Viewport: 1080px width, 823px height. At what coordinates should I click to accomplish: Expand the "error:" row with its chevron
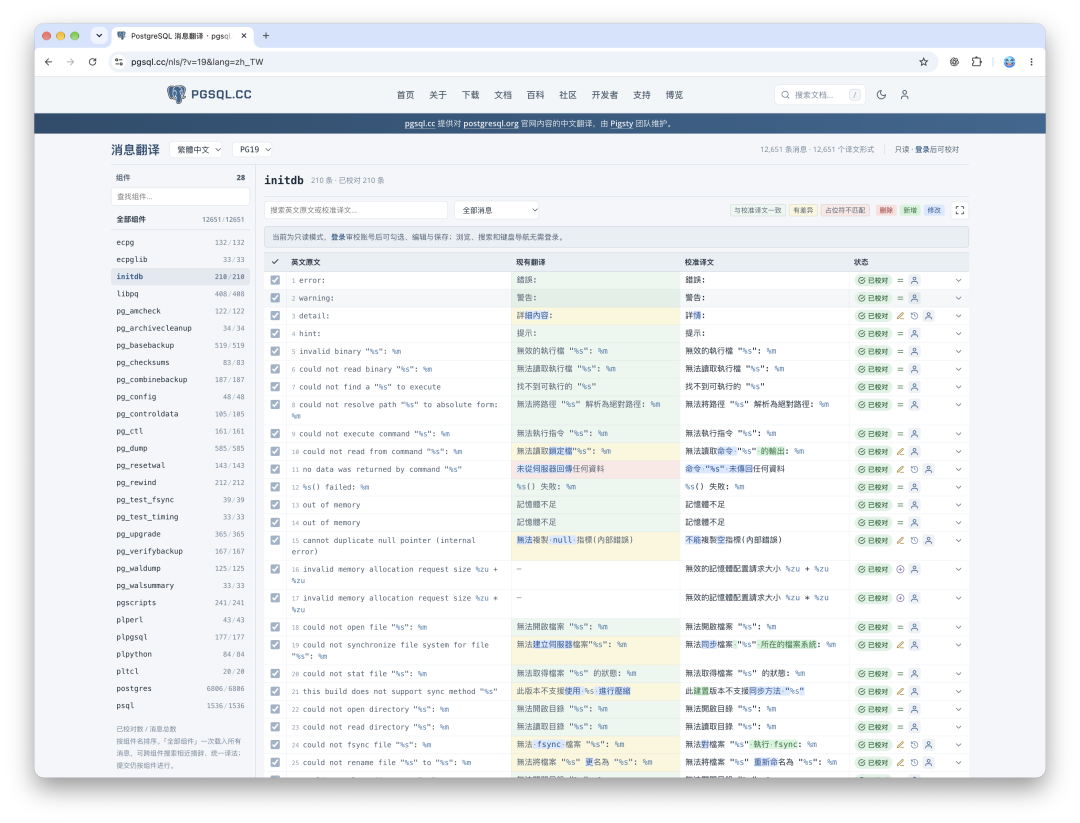[958, 280]
